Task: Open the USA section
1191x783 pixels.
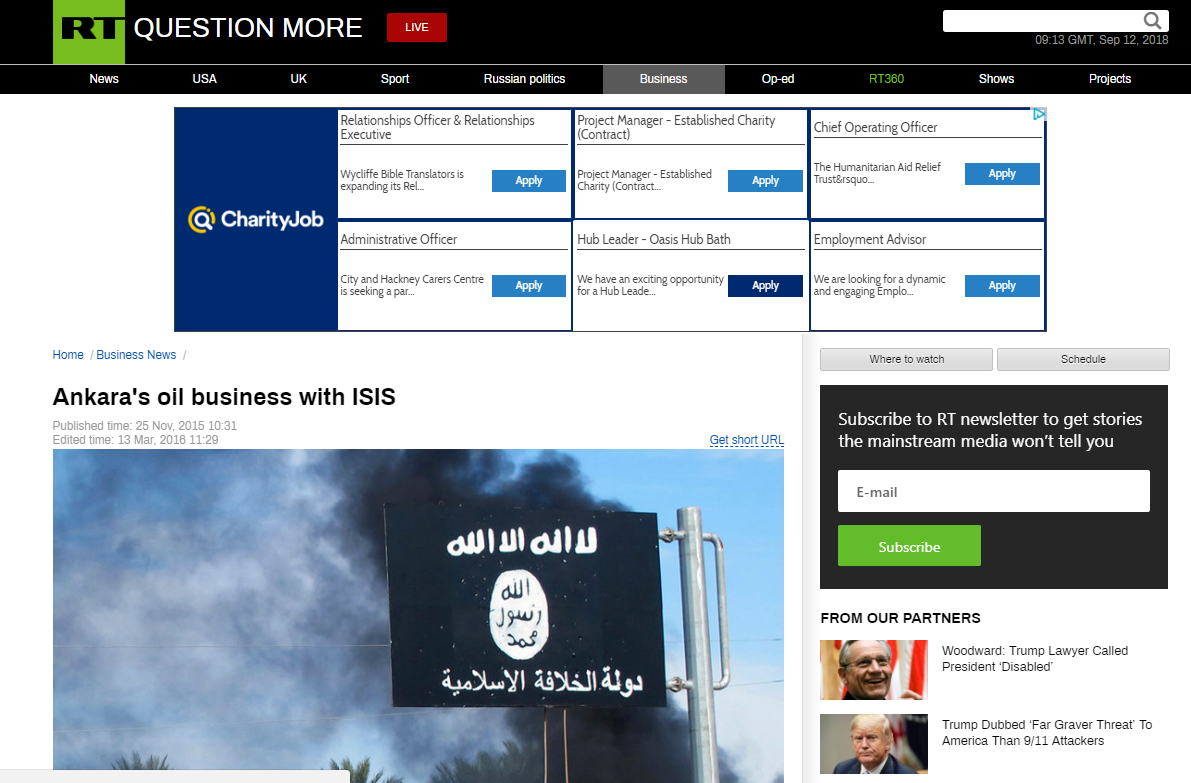Action: coord(204,79)
